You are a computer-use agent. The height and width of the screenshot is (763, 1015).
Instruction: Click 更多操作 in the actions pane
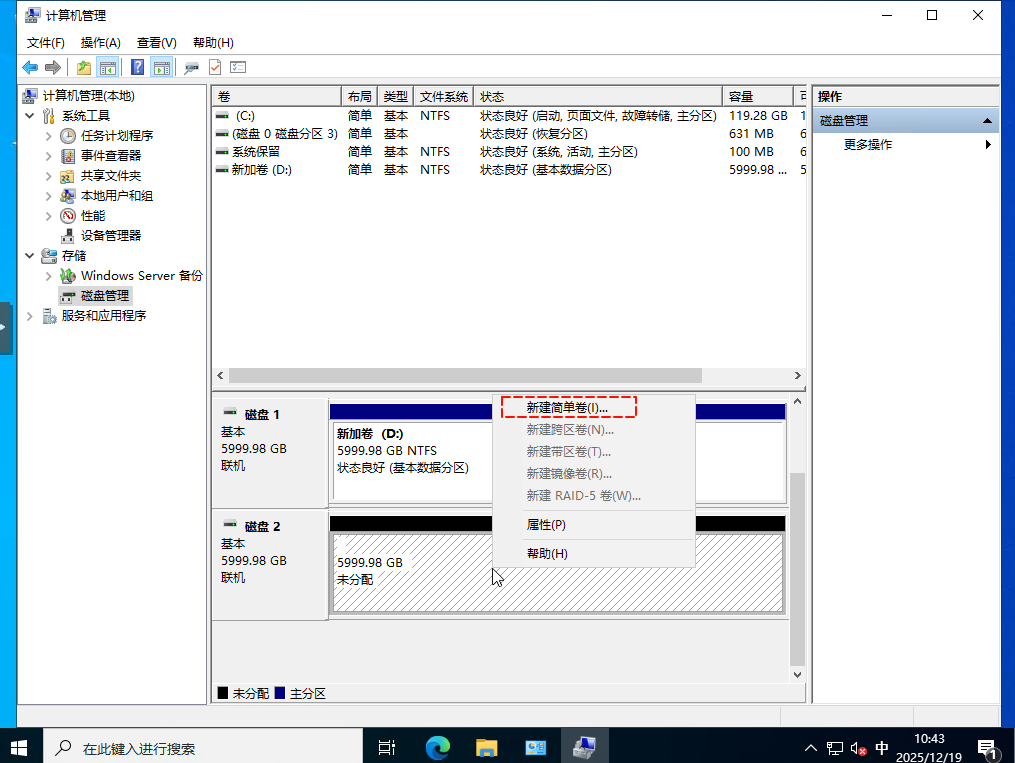(867, 145)
